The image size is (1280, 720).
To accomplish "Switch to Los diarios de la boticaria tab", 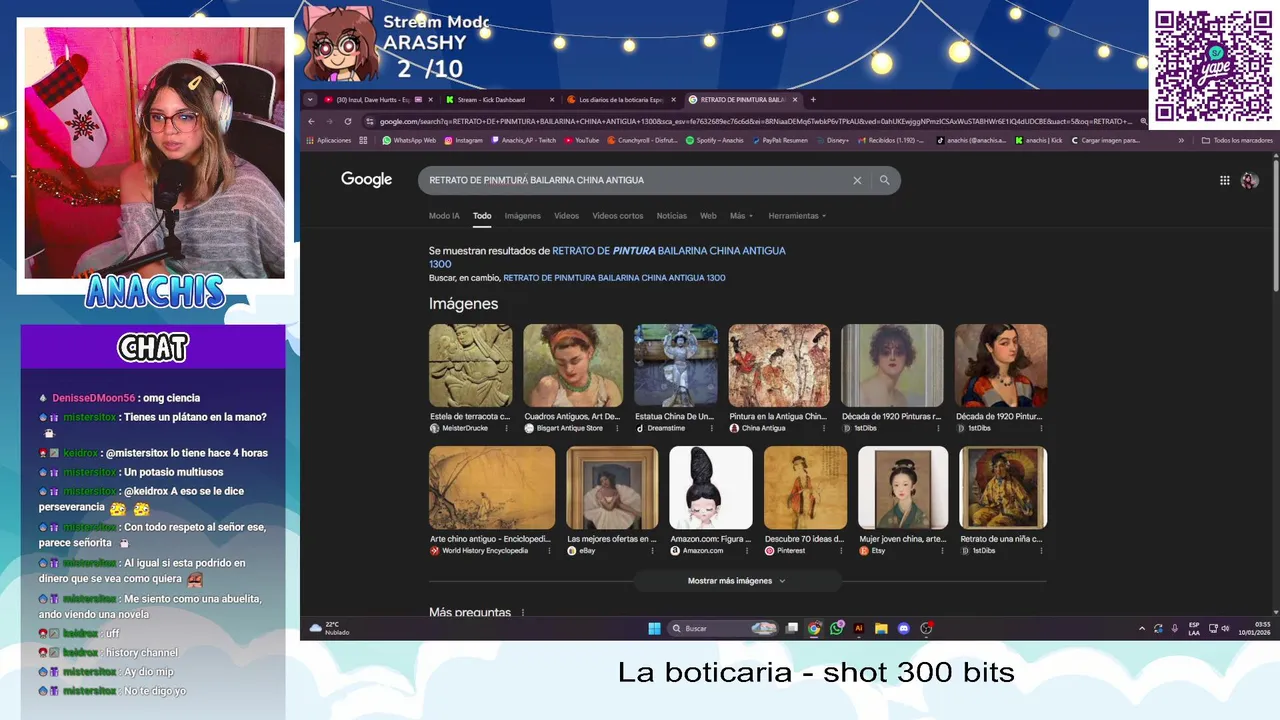I will click(x=621, y=100).
